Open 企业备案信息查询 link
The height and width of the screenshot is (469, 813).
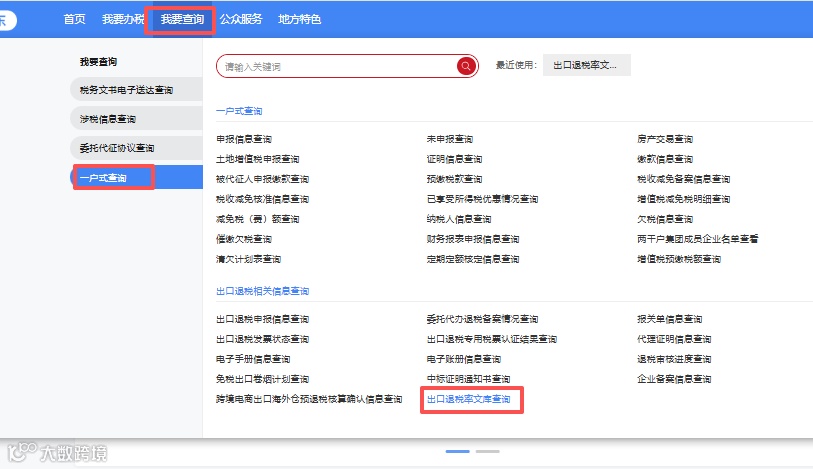[x=674, y=379]
